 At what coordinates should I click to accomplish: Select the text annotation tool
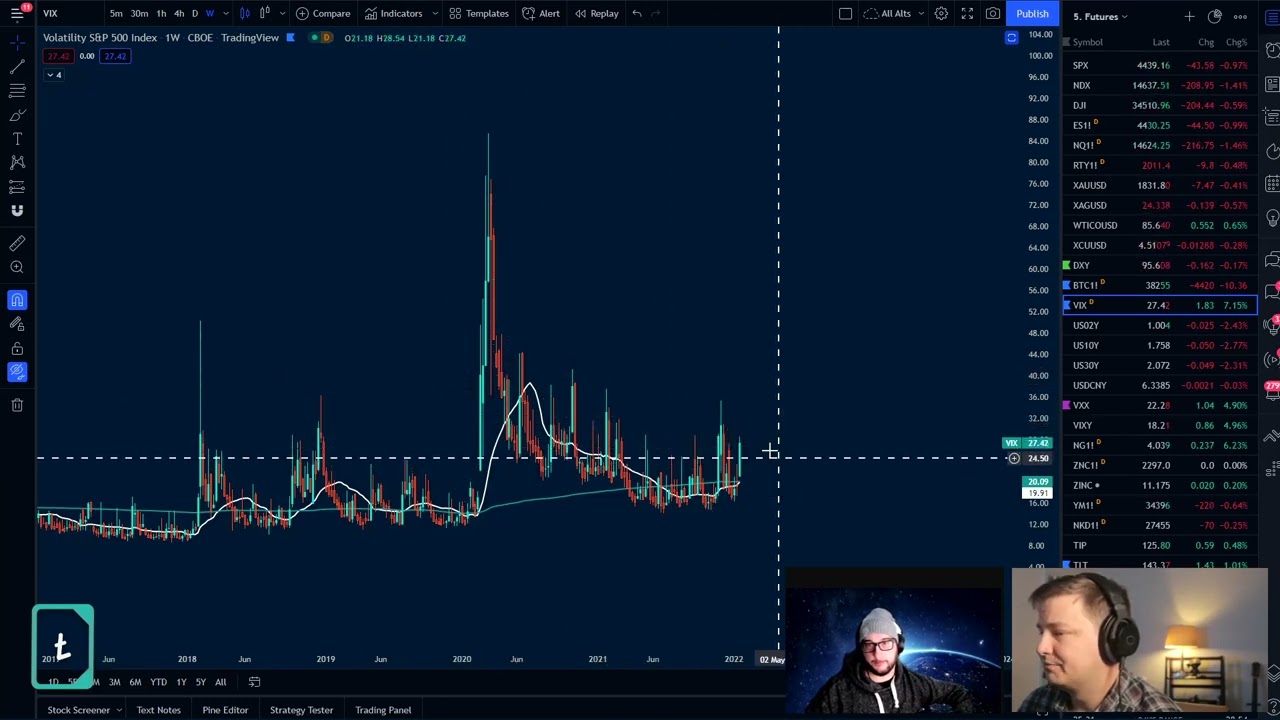click(x=17, y=139)
